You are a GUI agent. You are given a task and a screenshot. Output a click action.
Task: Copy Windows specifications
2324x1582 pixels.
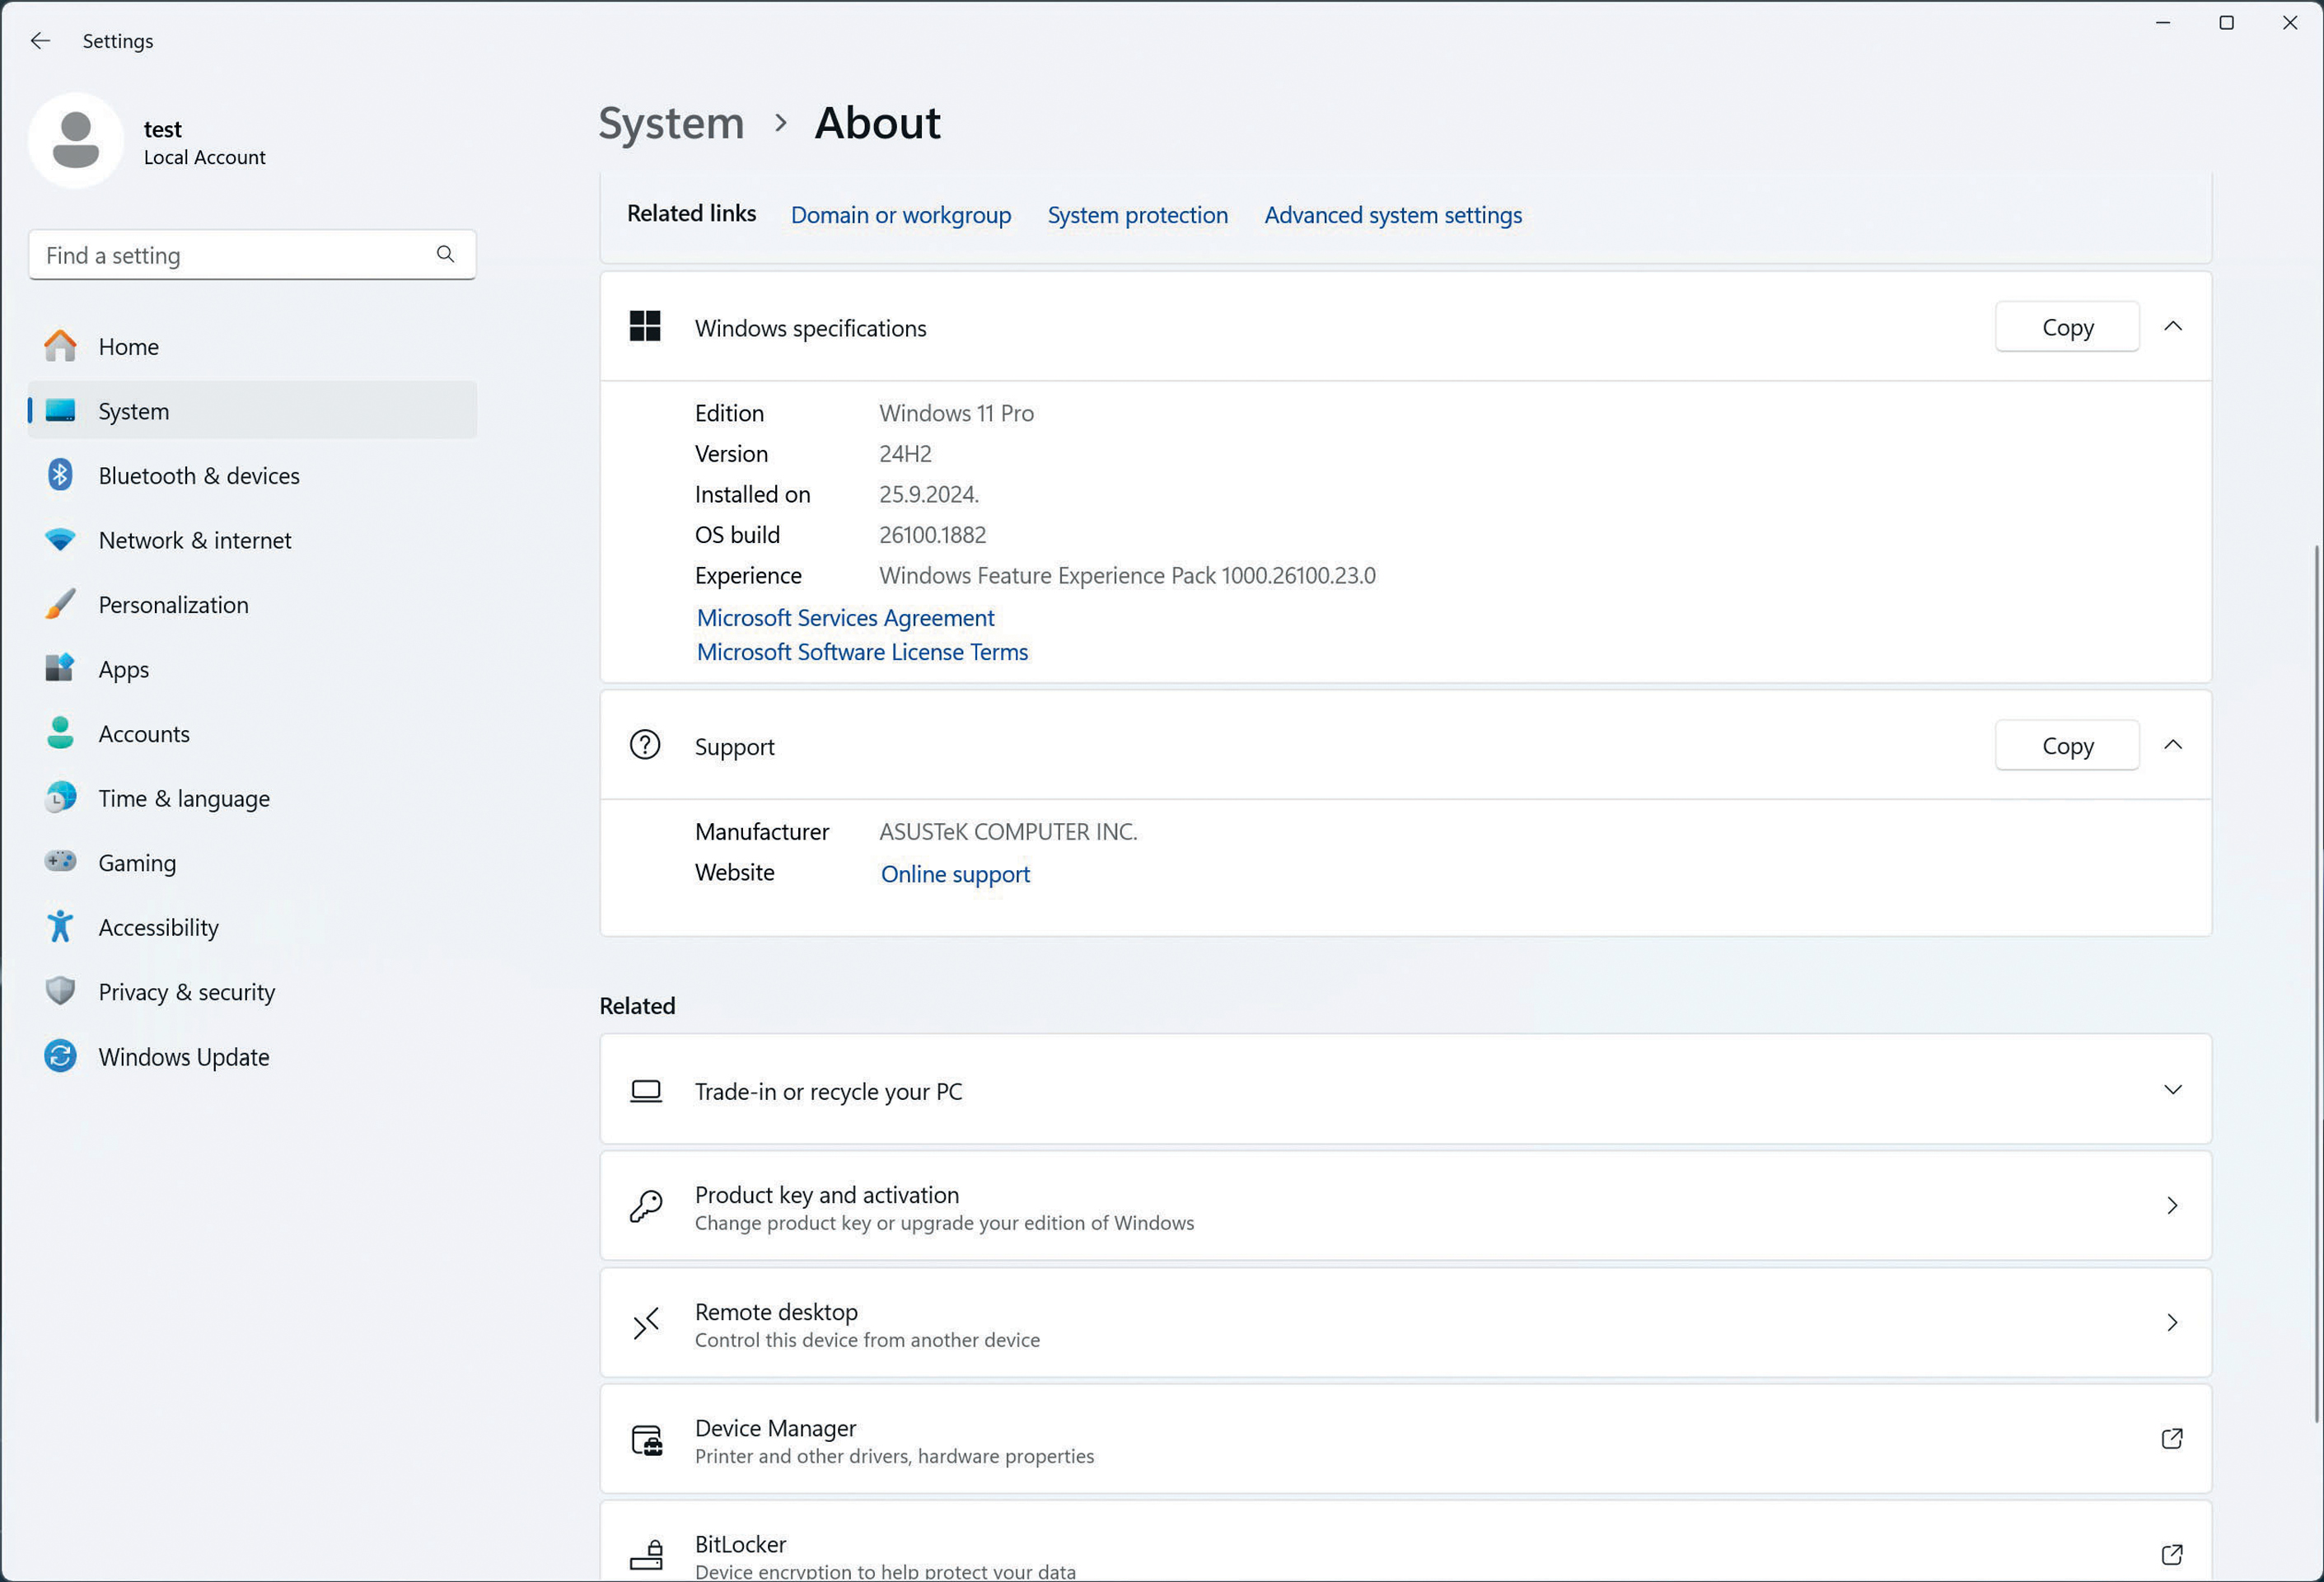2067,327
